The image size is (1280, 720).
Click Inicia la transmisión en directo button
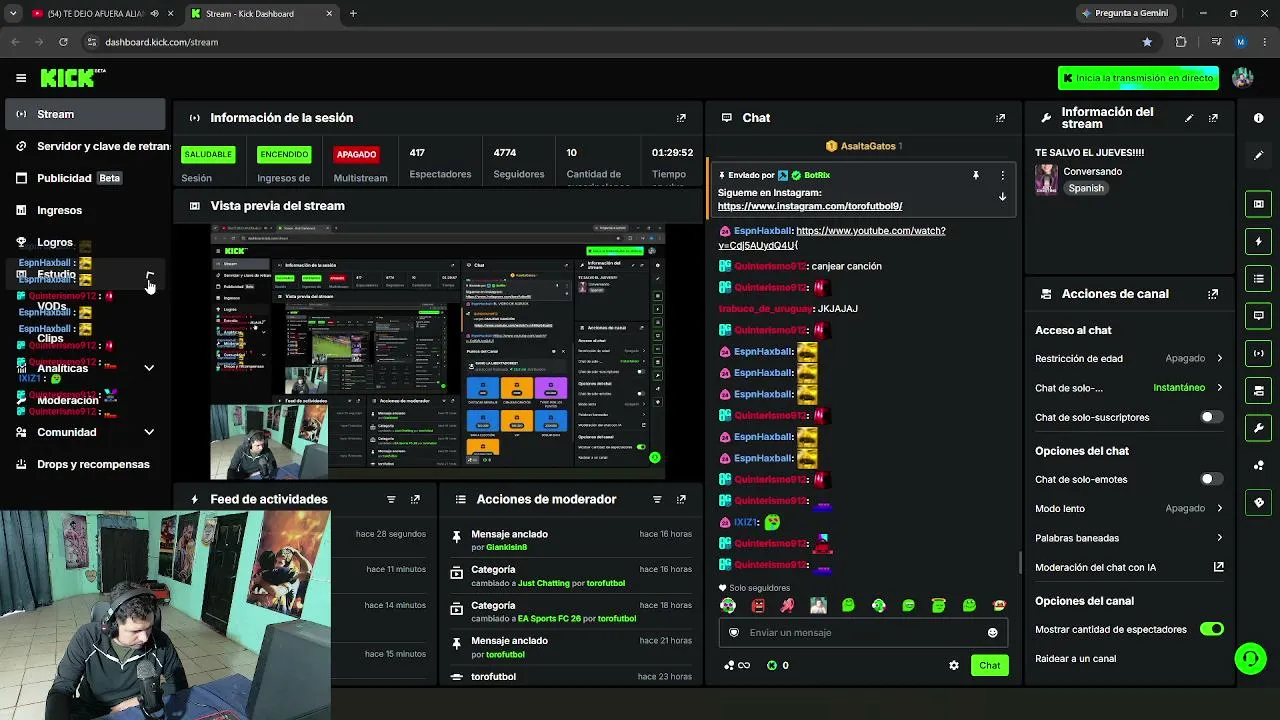coord(1139,78)
